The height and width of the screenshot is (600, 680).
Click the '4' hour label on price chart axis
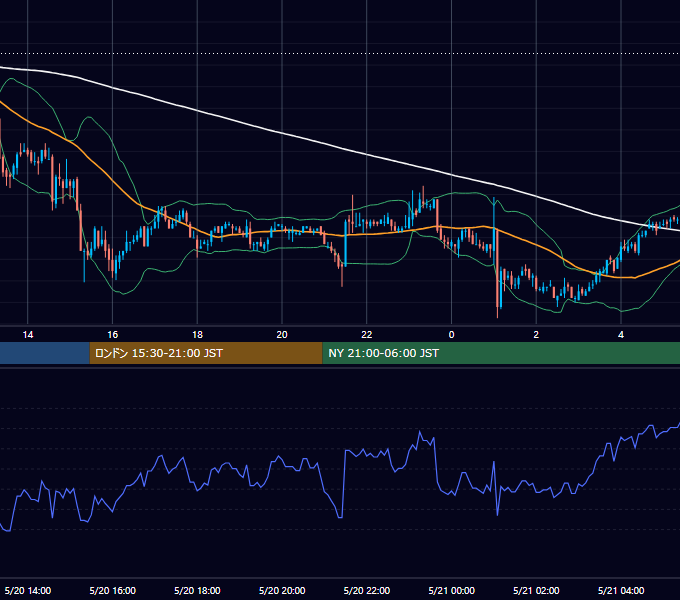(x=621, y=335)
